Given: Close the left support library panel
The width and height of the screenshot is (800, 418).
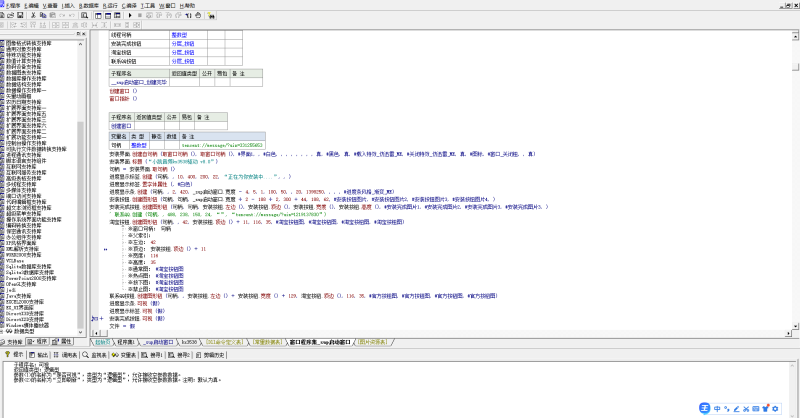Looking at the screenshot, I should pos(84,34).
